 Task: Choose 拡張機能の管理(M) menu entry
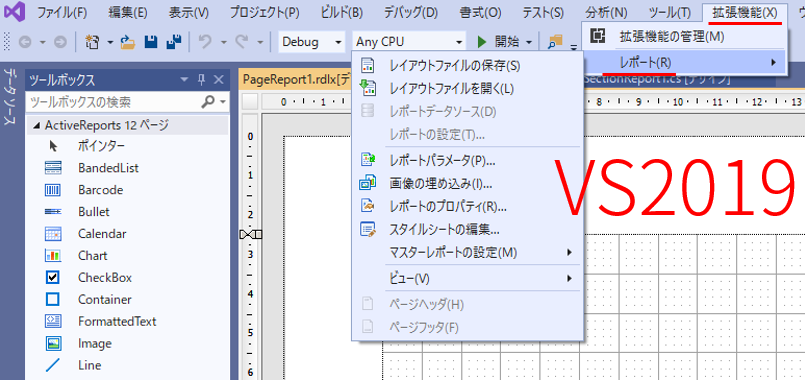(x=684, y=36)
